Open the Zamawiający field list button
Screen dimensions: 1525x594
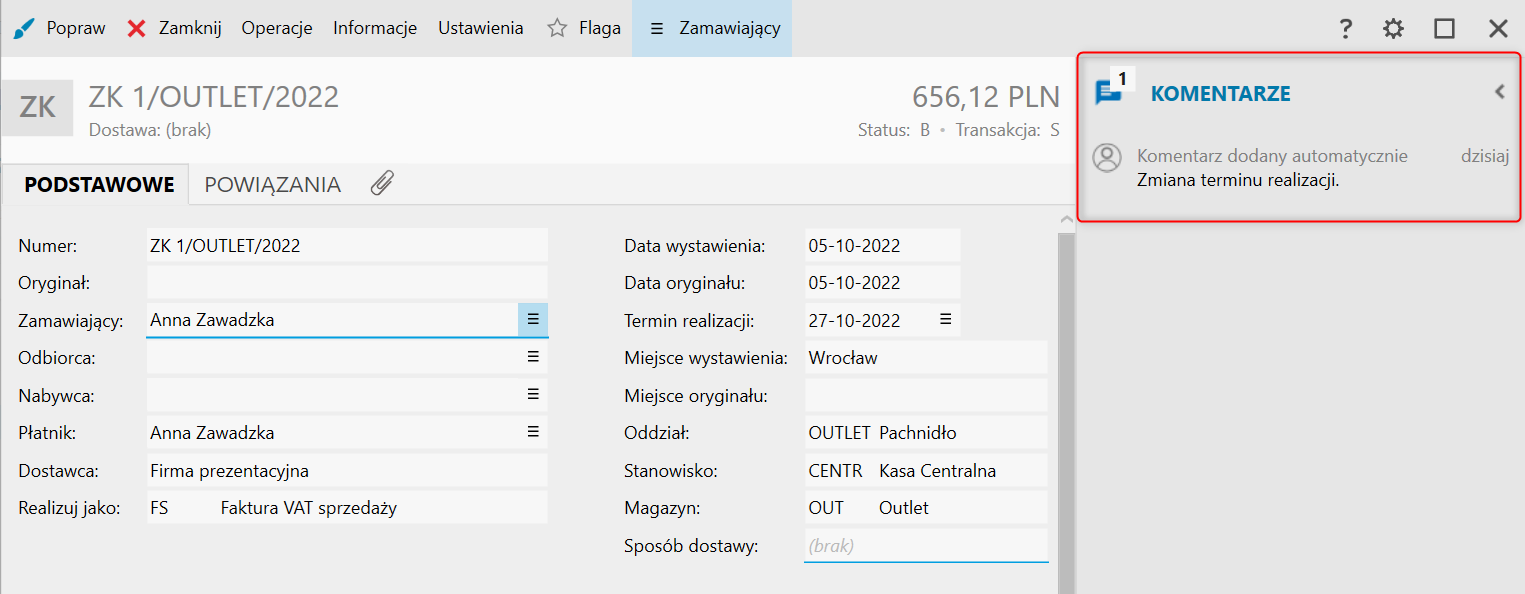point(533,319)
